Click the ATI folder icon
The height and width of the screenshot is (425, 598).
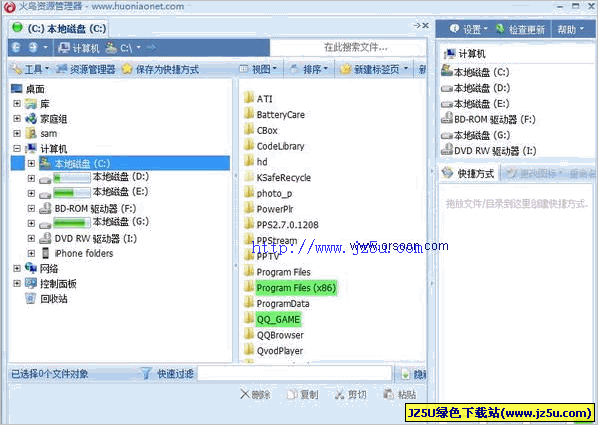[249, 98]
